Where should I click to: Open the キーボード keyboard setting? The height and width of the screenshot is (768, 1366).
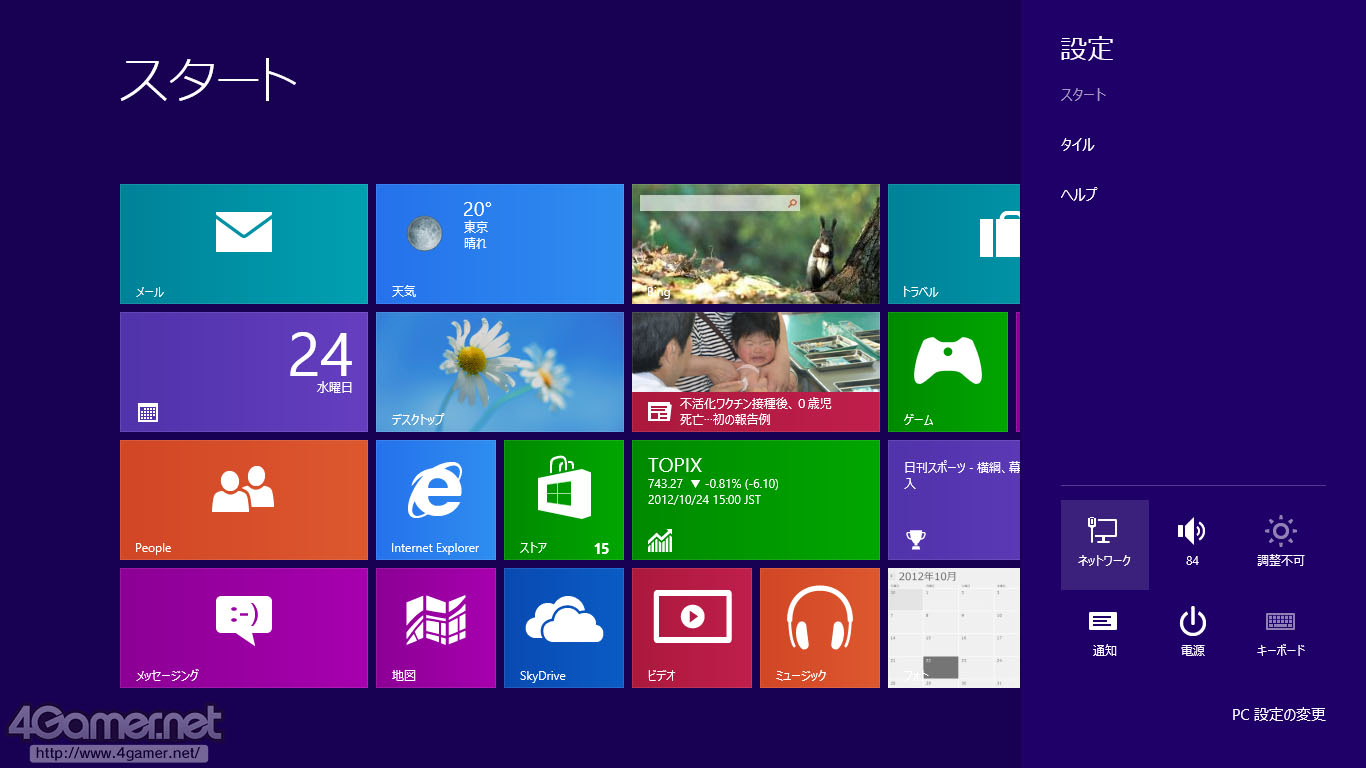1281,635
